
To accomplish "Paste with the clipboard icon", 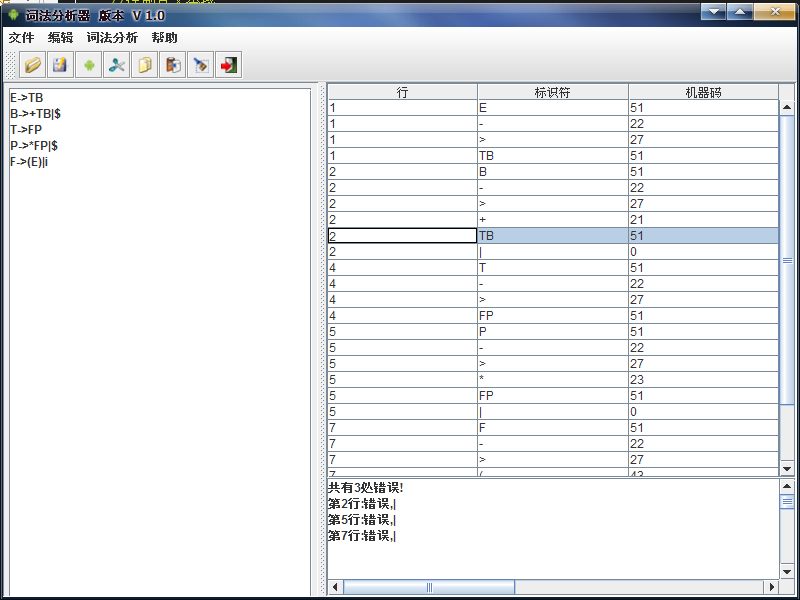I will (x=172, y=65).
